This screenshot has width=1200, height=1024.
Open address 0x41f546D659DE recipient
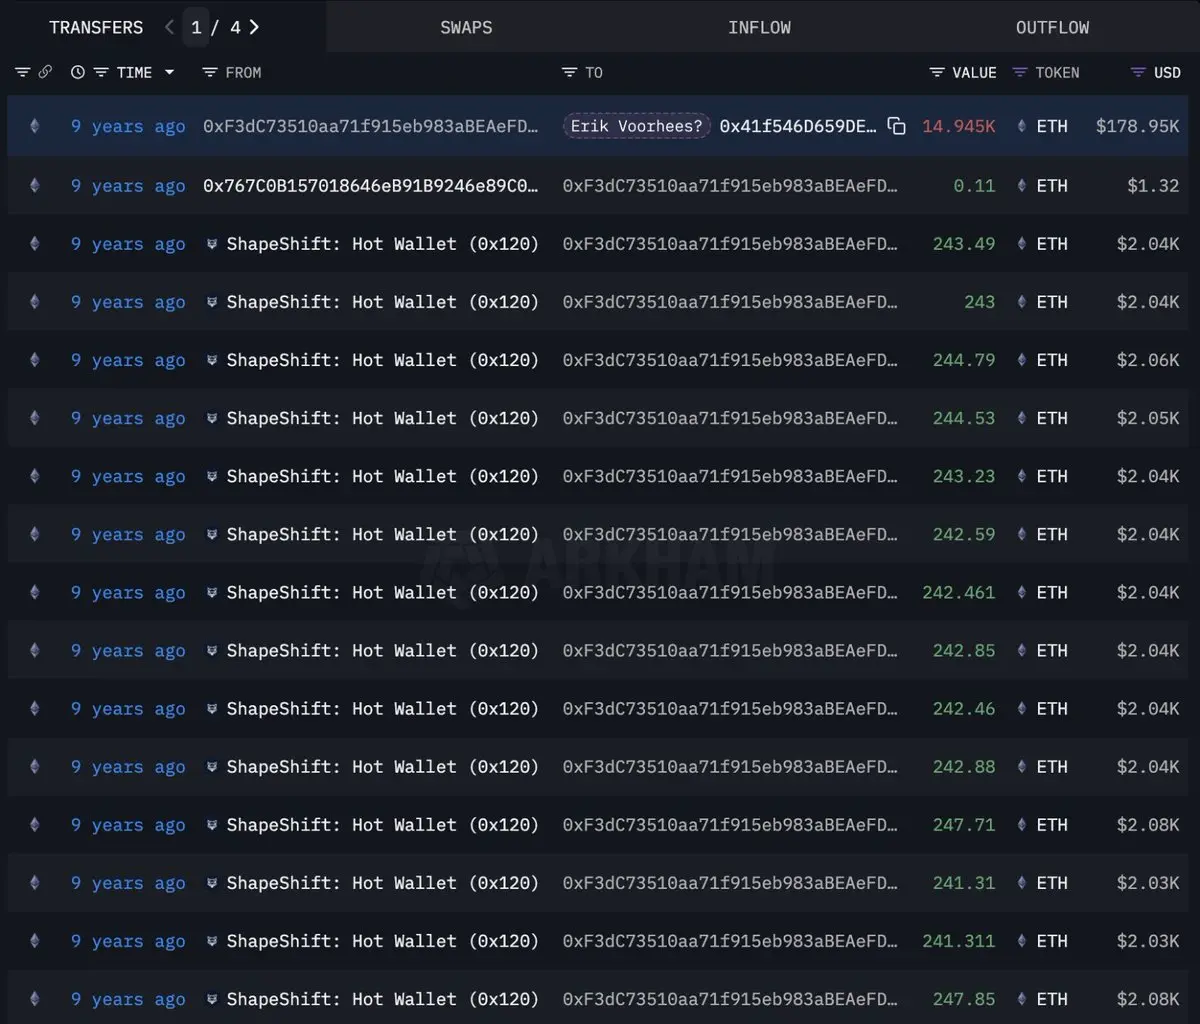tap(798, 126)
